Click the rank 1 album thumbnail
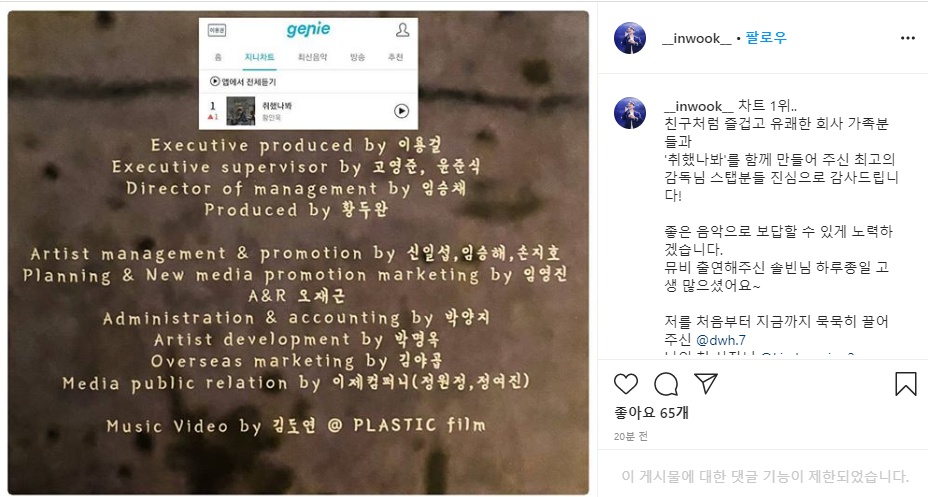 [x=240, y=111]
